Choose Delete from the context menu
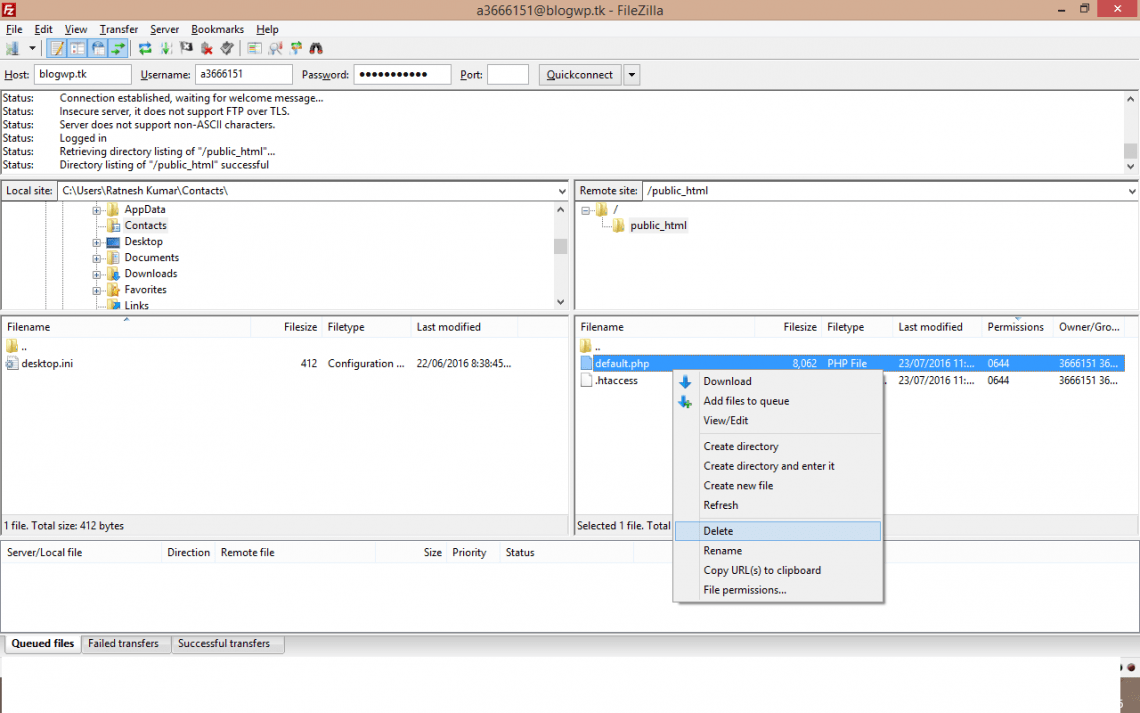Image resolution: width=1140 pixels, height=713 pixels. click(x=718, y=530)
